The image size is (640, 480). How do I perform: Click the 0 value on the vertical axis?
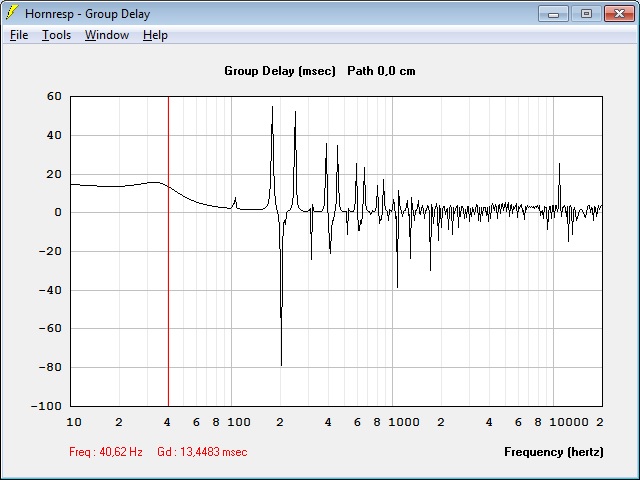pyautogui.click(x=58, y=212)
